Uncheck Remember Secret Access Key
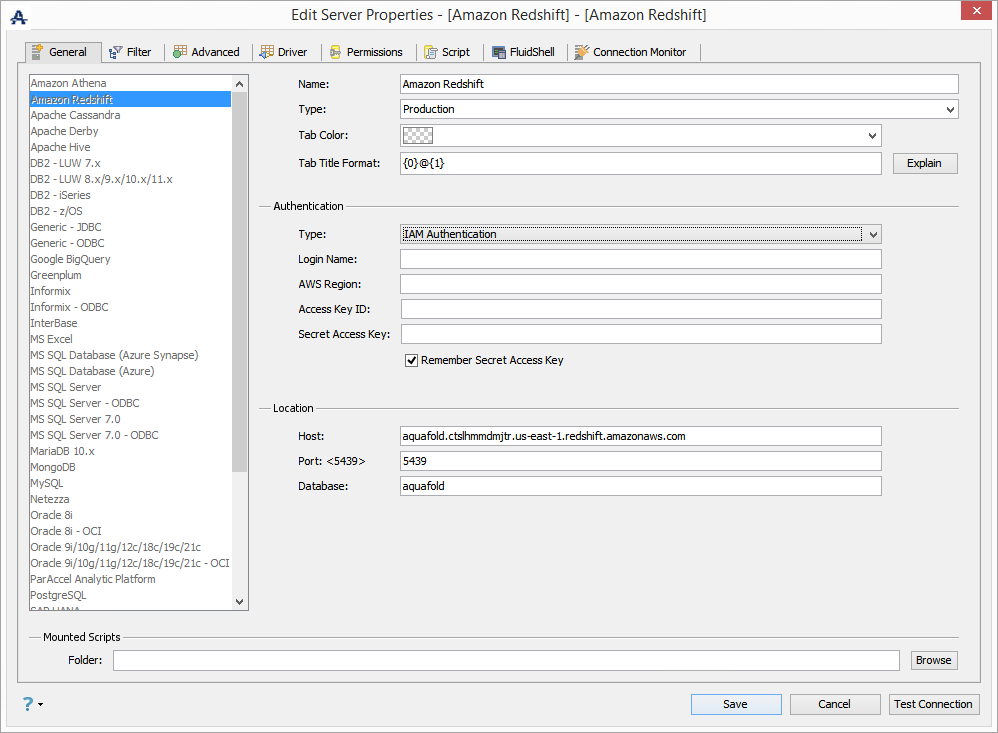 coord(411,360)
